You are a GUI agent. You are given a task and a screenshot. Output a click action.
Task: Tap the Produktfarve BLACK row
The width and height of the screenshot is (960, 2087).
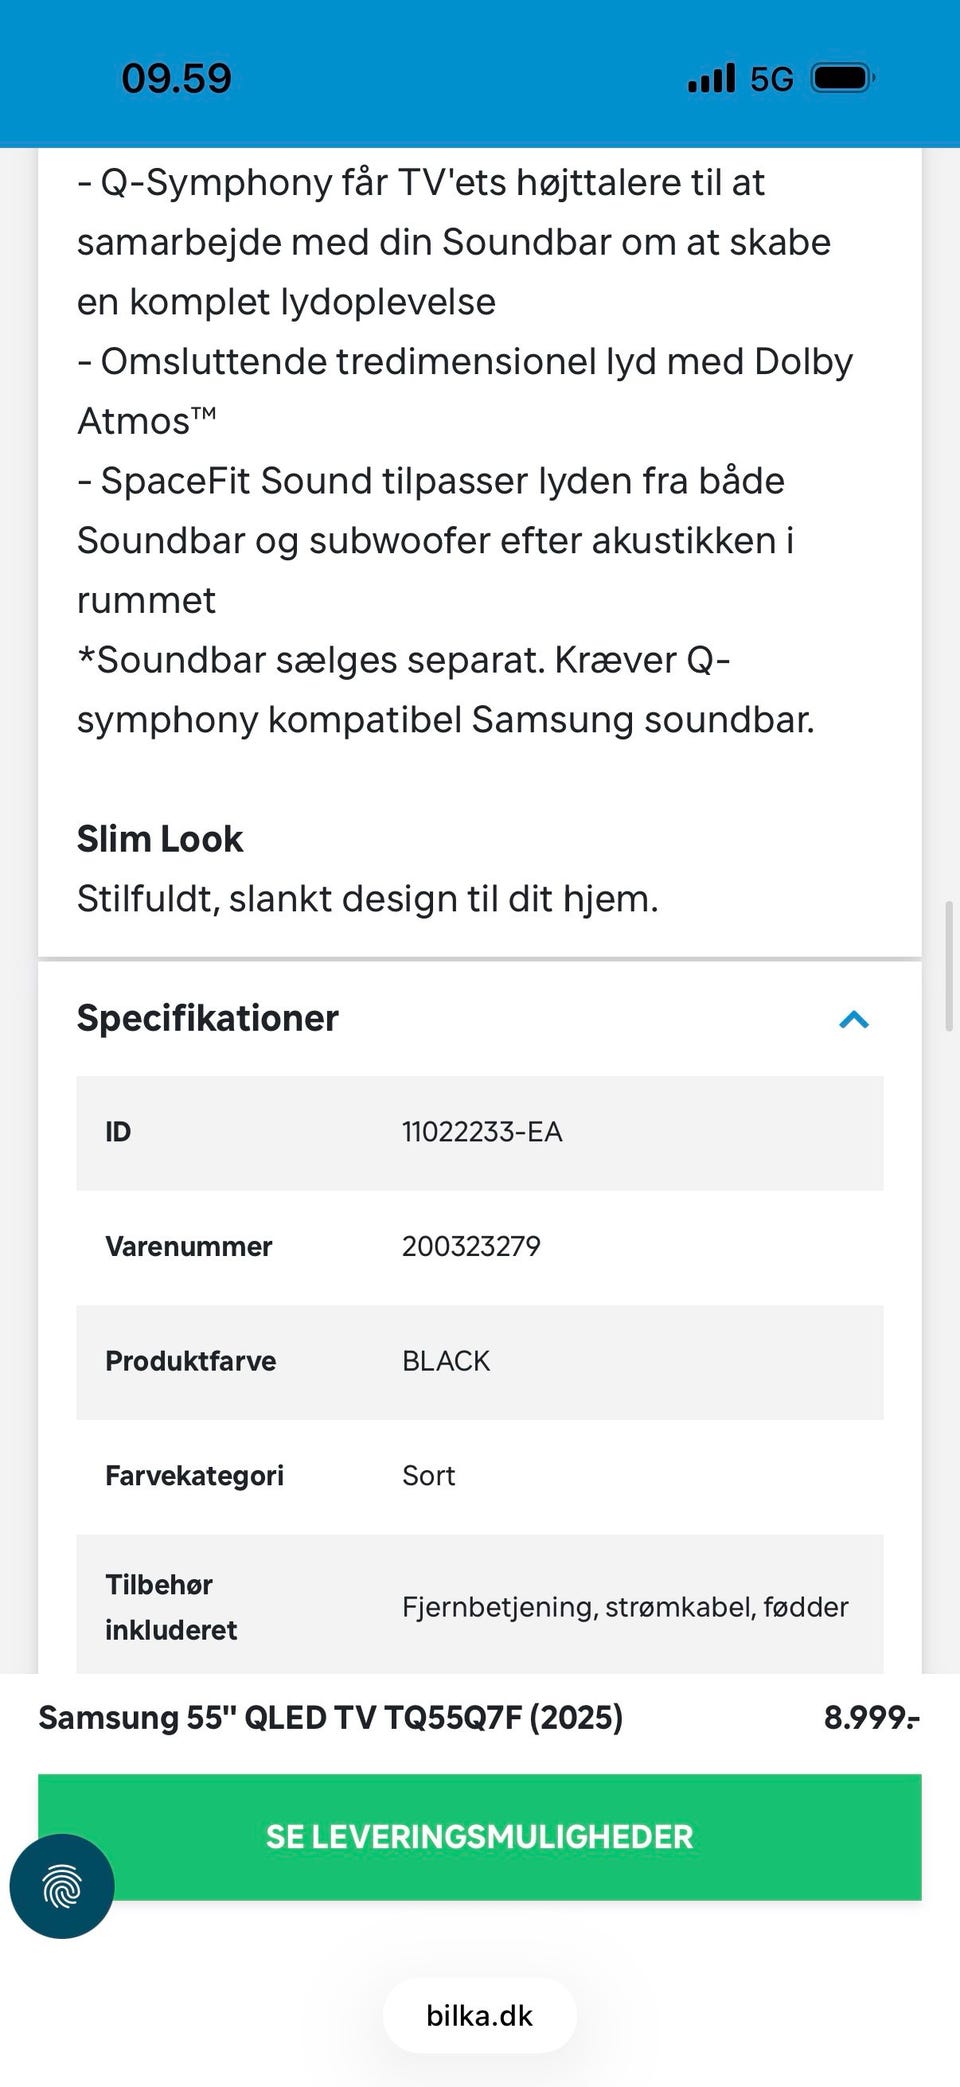tap(480, 1362)
